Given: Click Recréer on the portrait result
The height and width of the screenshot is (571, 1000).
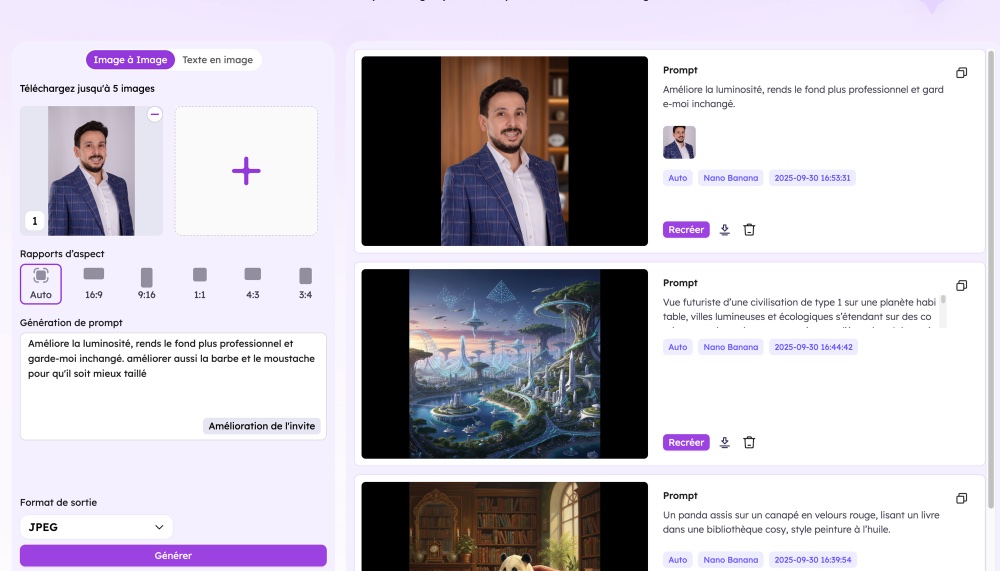Looking at the screenshot, I should pyautogui.click(x=686, y=230).
